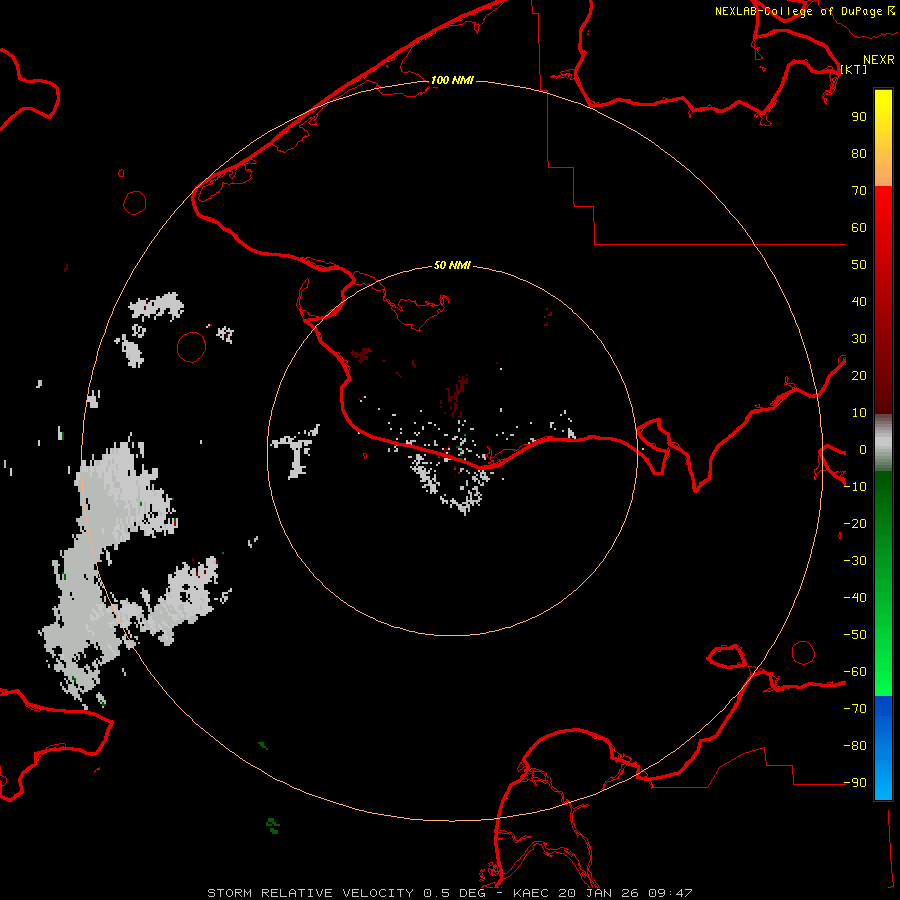Screen dimensions: 900x900
Task: Click the gray zero-velocity segment of the color bar
Action: pos(883,443)
